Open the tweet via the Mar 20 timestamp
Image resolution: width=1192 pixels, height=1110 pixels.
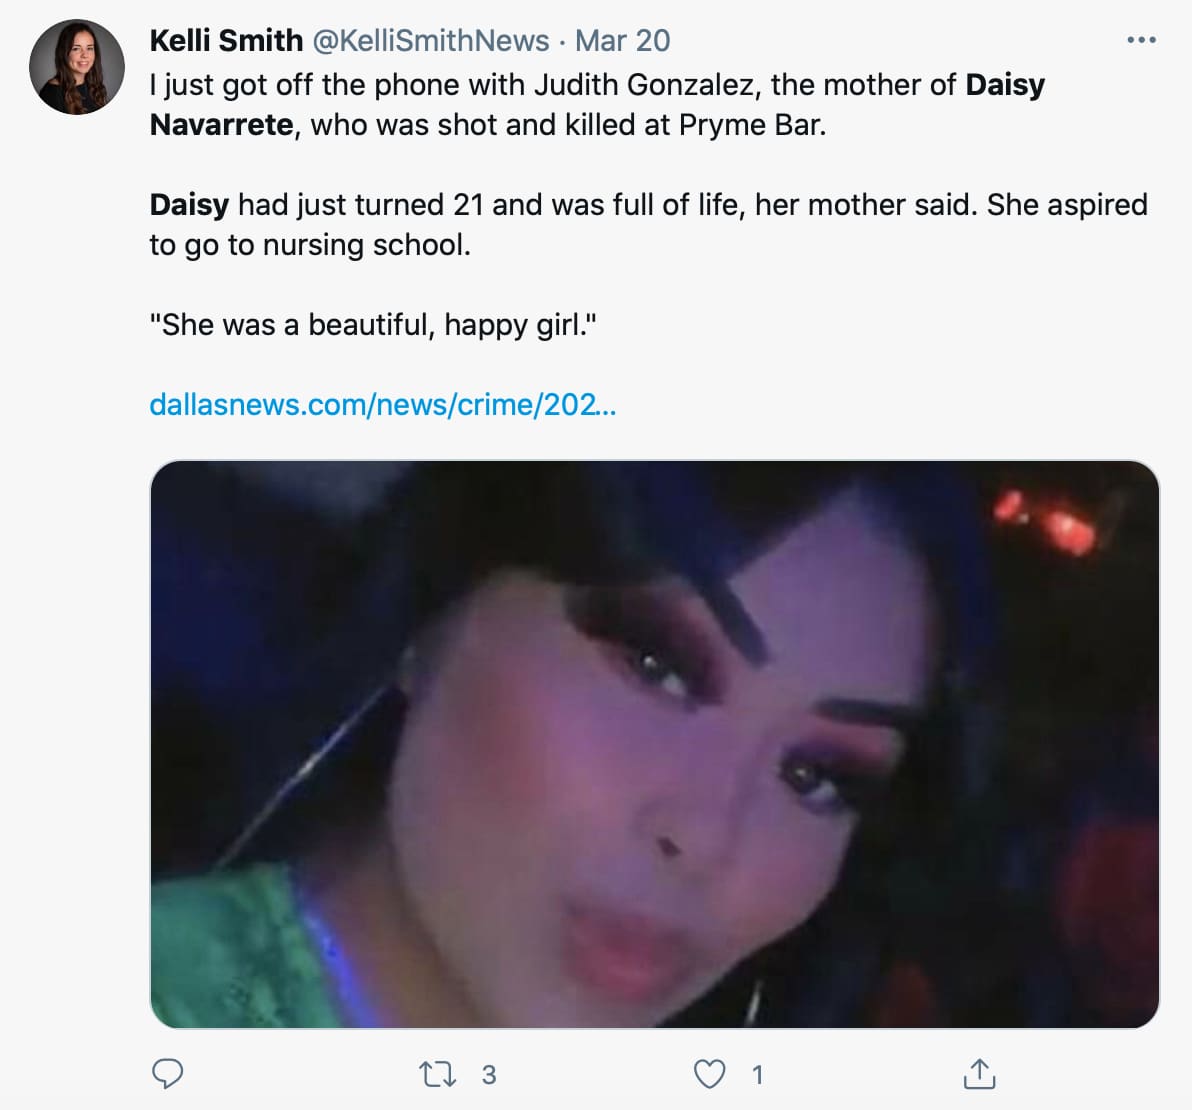[622, 40]
